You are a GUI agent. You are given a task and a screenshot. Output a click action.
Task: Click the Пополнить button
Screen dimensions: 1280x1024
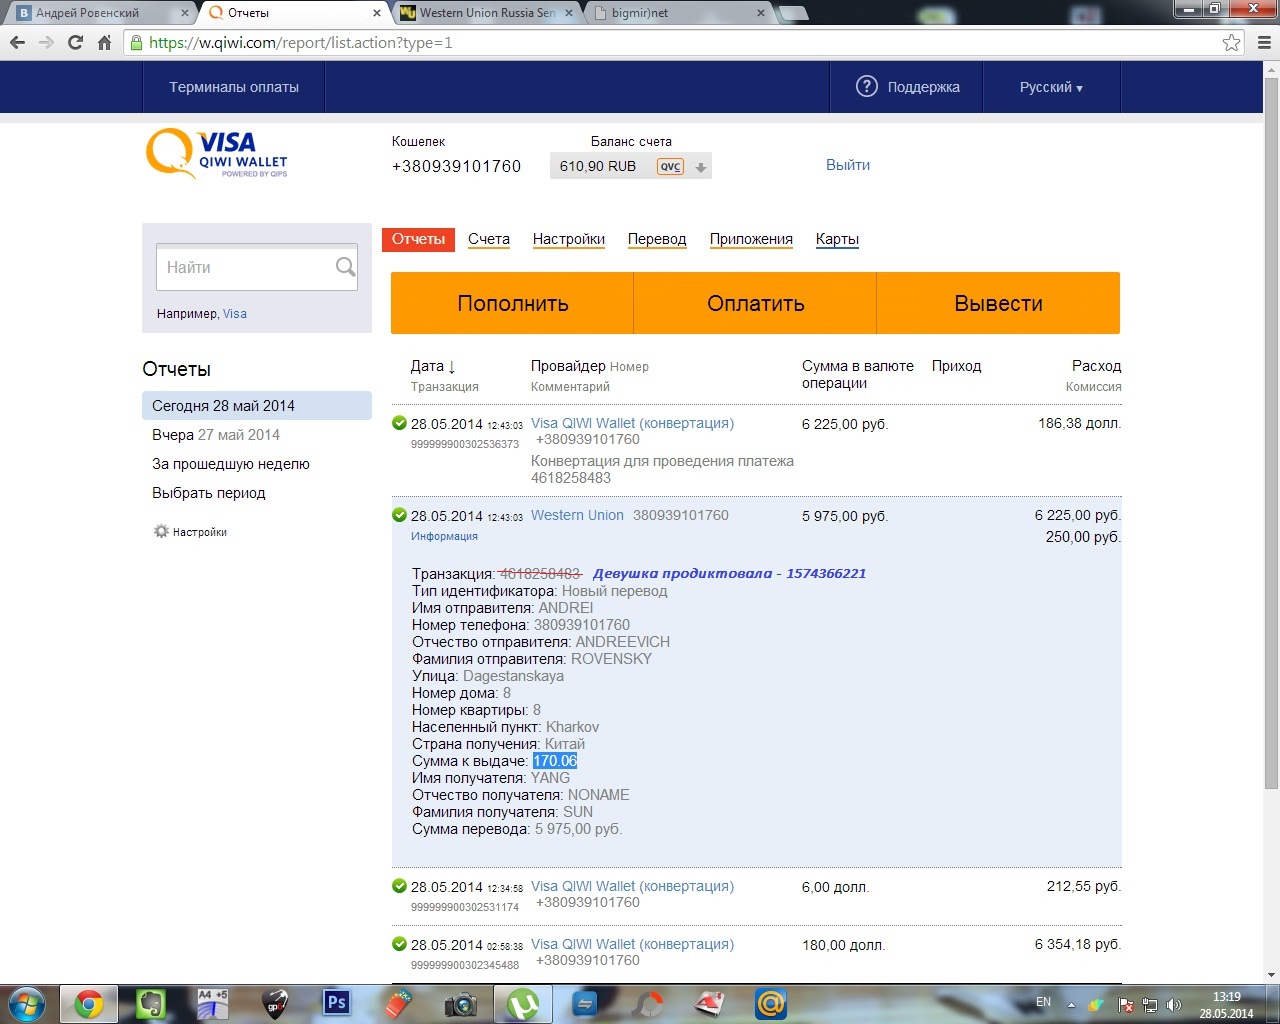[512, 303]
